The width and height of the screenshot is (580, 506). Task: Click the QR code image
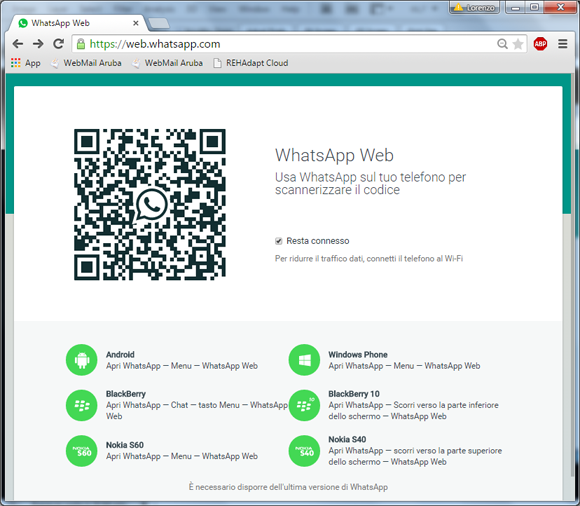(x=150, y=205)
